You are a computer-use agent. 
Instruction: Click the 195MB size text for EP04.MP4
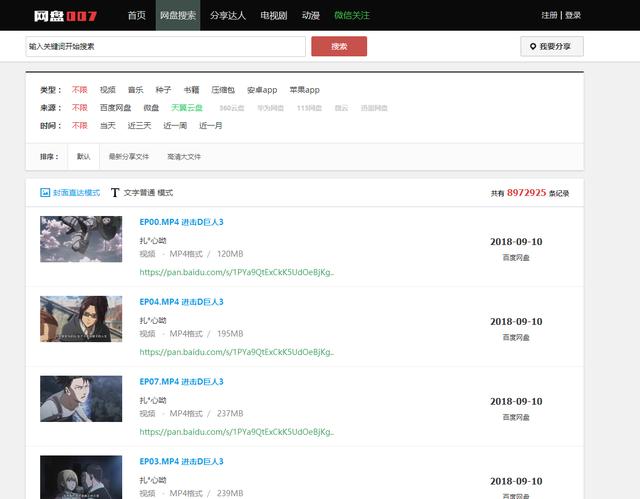tap(230, 334)
